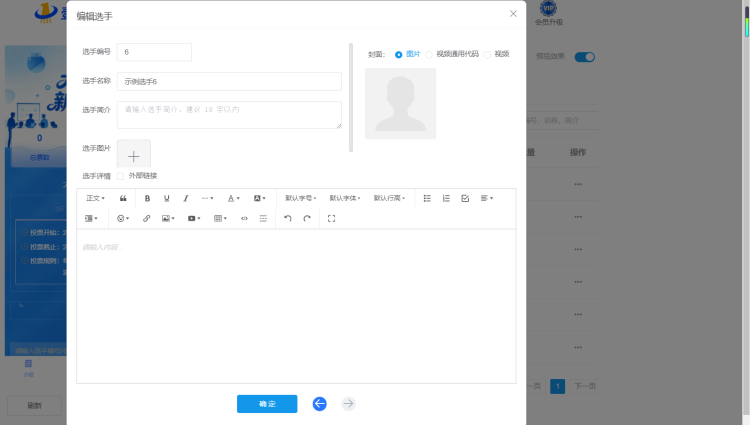The width and height of the screenshot is (750, 425).
Task: Open the 默认字体 font family dropdown
Action: [x=344, y=198]
